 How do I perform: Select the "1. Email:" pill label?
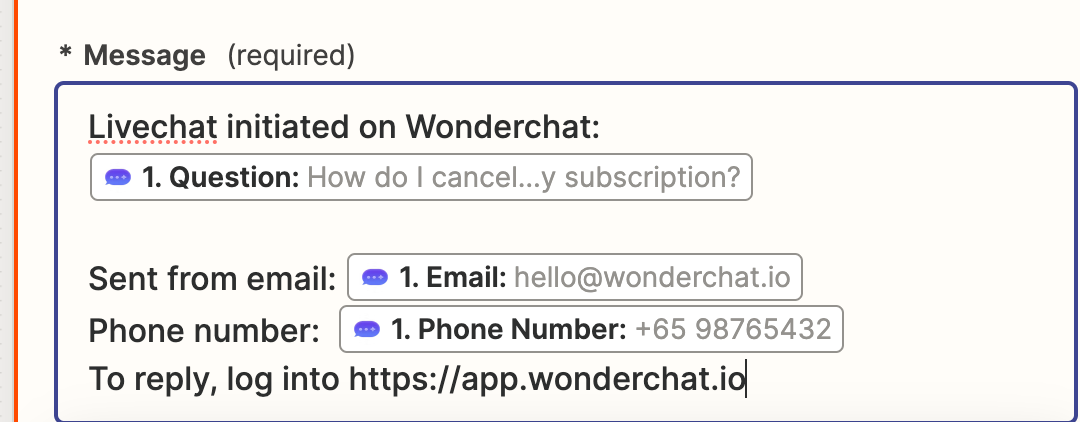pyautogui.click(x=453, y=278)
